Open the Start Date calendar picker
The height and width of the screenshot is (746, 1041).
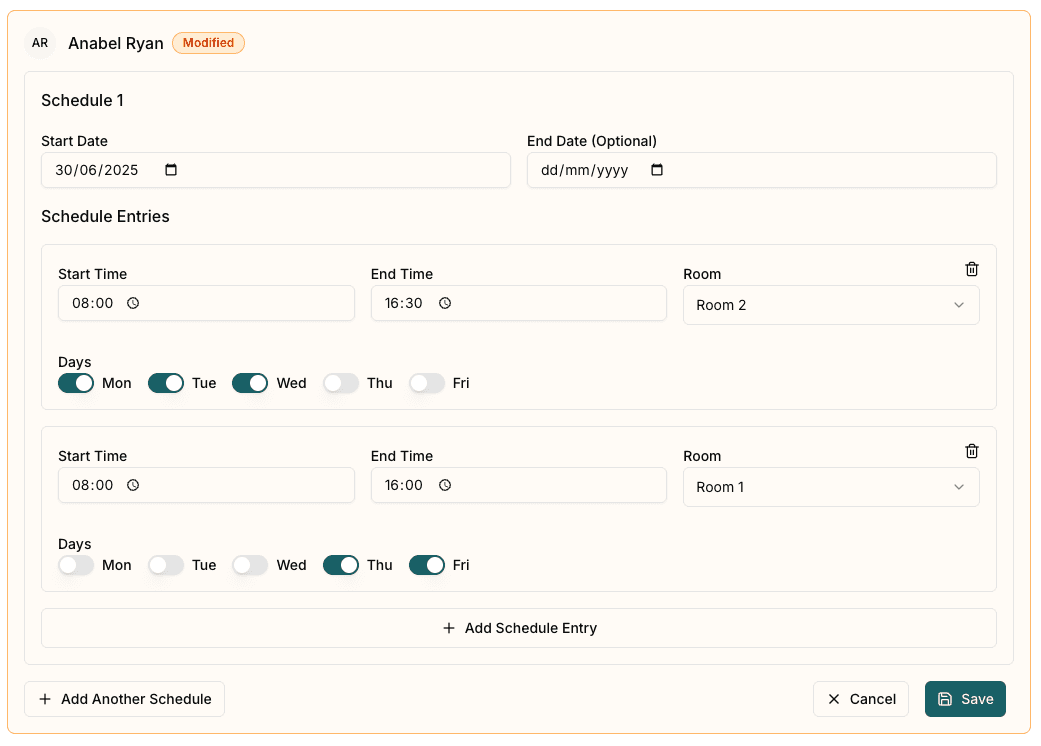click(171, 170)
